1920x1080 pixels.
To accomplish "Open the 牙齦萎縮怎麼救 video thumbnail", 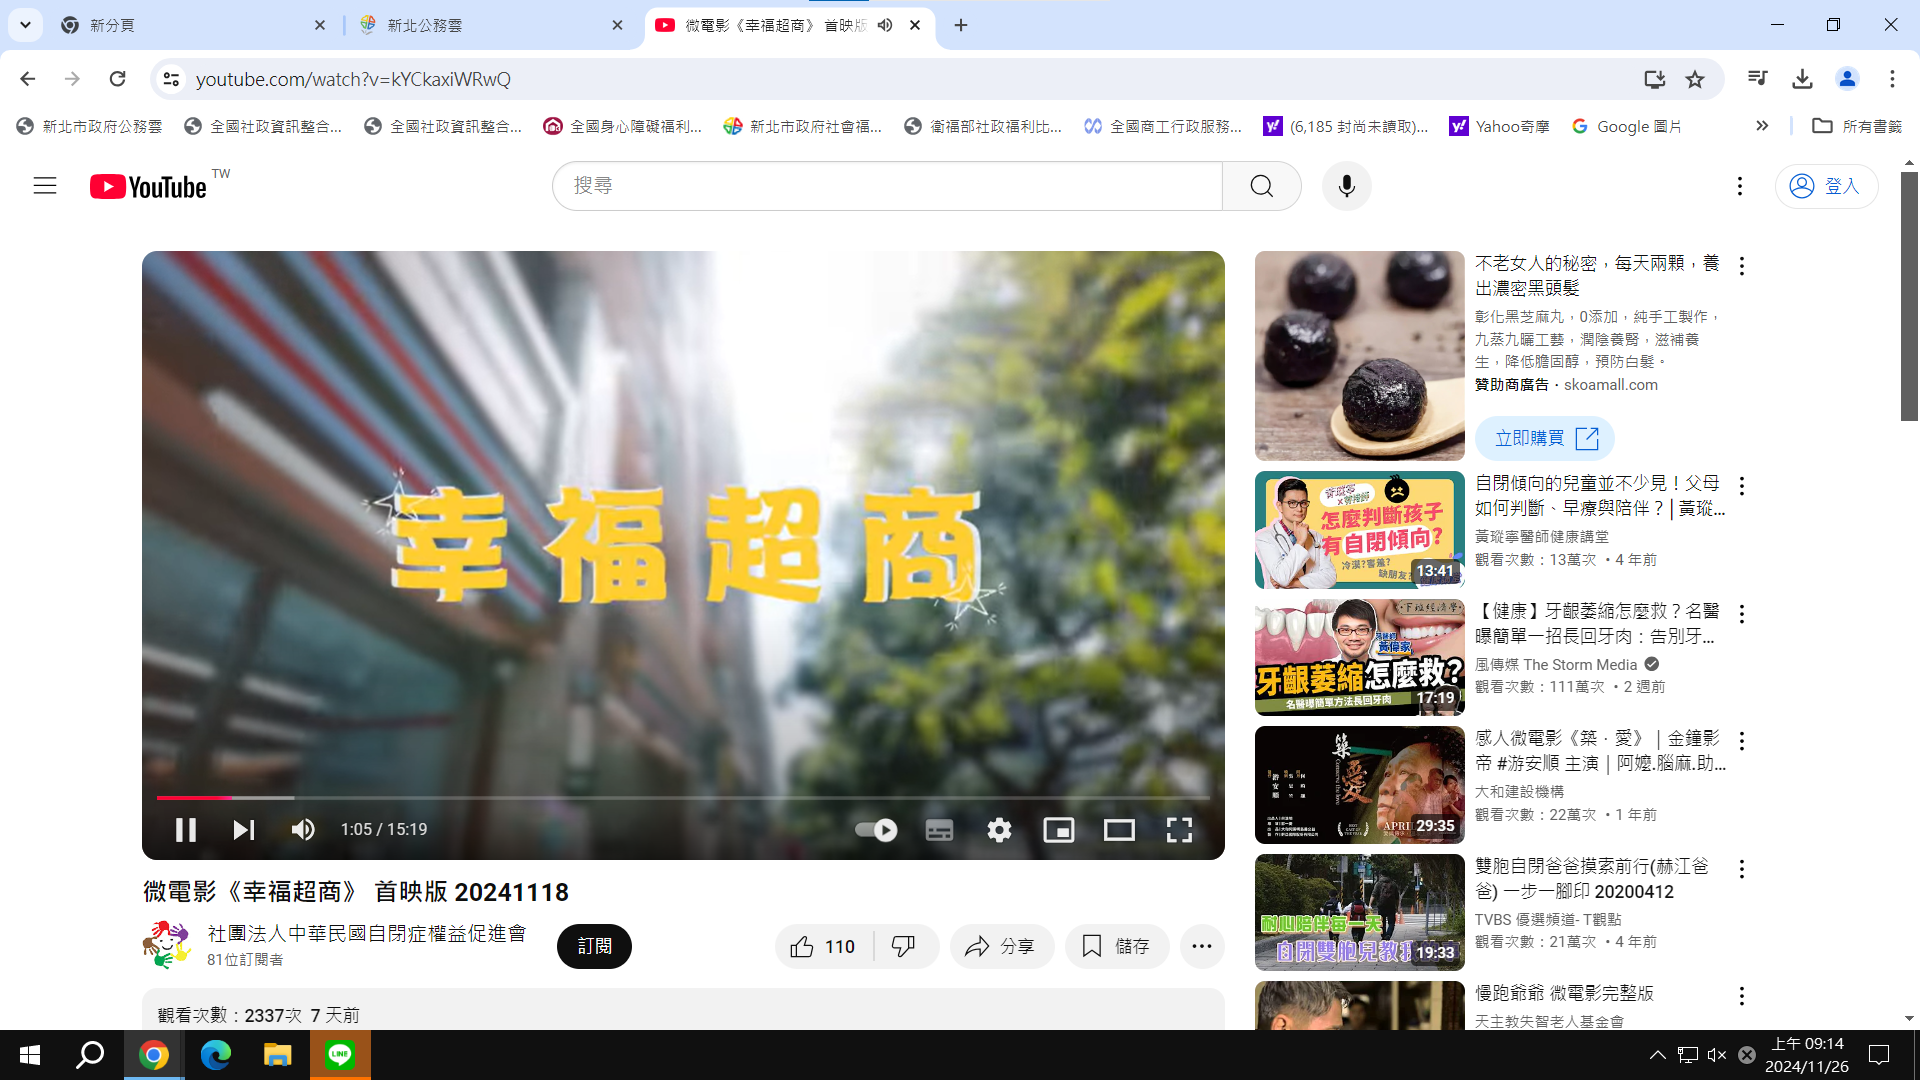I will 1359,657.
